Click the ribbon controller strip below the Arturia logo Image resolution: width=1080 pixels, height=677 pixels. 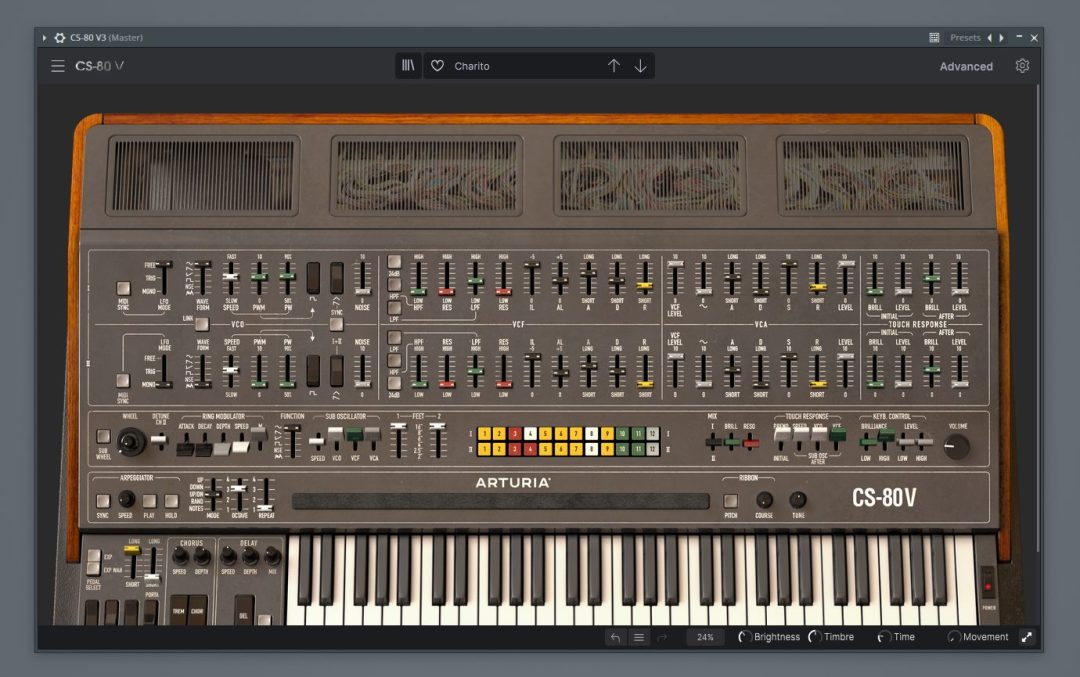[500, 501]
